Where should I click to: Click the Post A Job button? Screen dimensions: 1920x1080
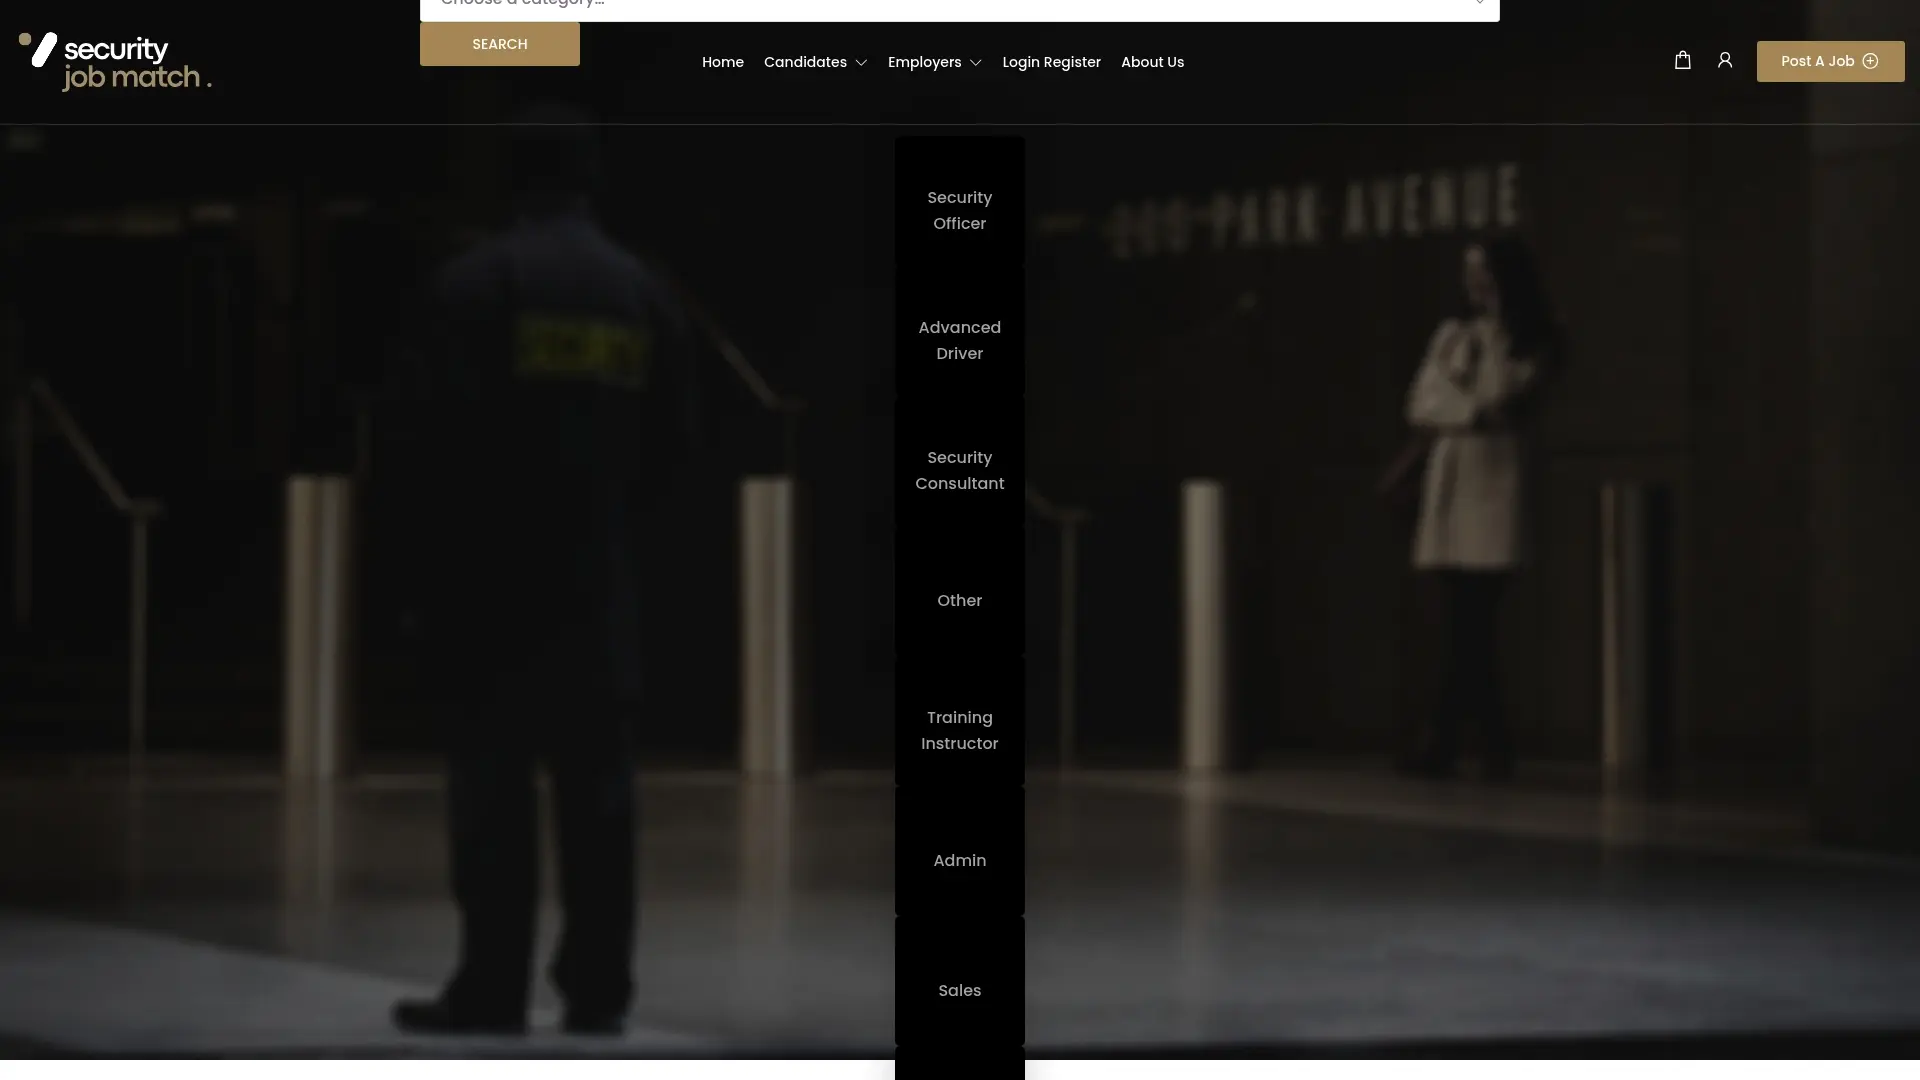[x=1830, y=61]
